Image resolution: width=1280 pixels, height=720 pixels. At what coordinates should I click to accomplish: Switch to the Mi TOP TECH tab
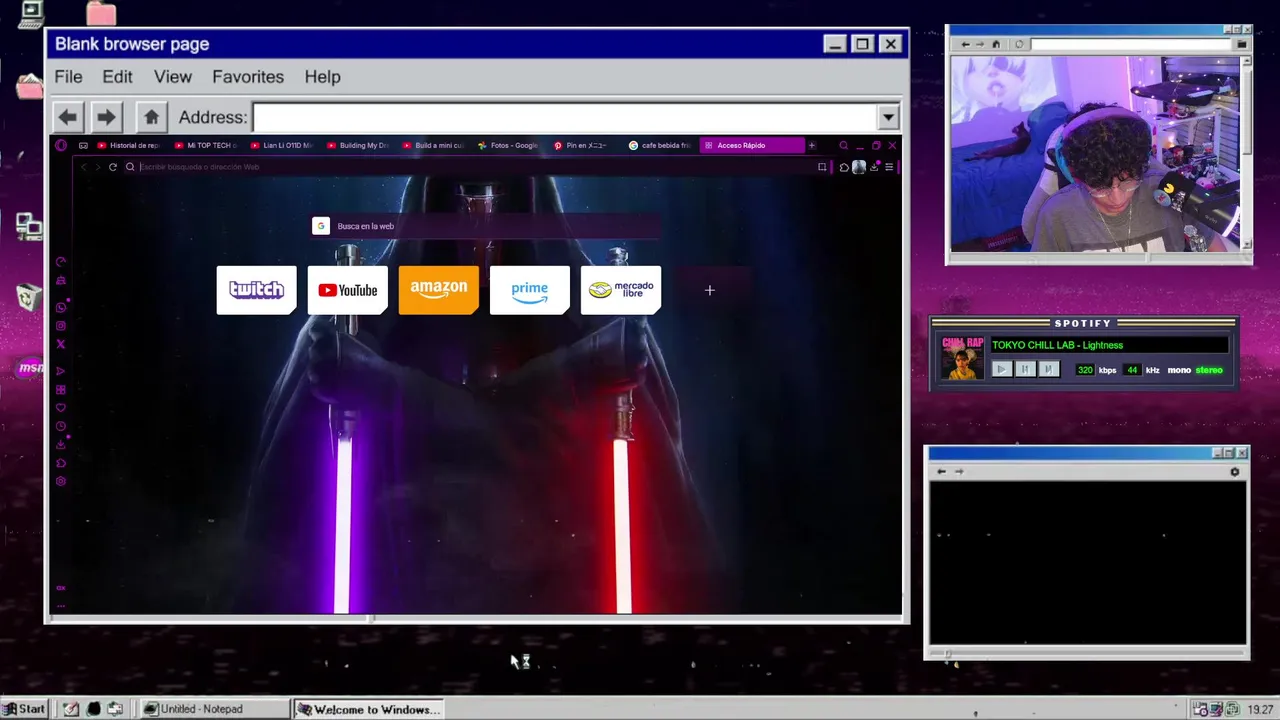pos(206,145)
